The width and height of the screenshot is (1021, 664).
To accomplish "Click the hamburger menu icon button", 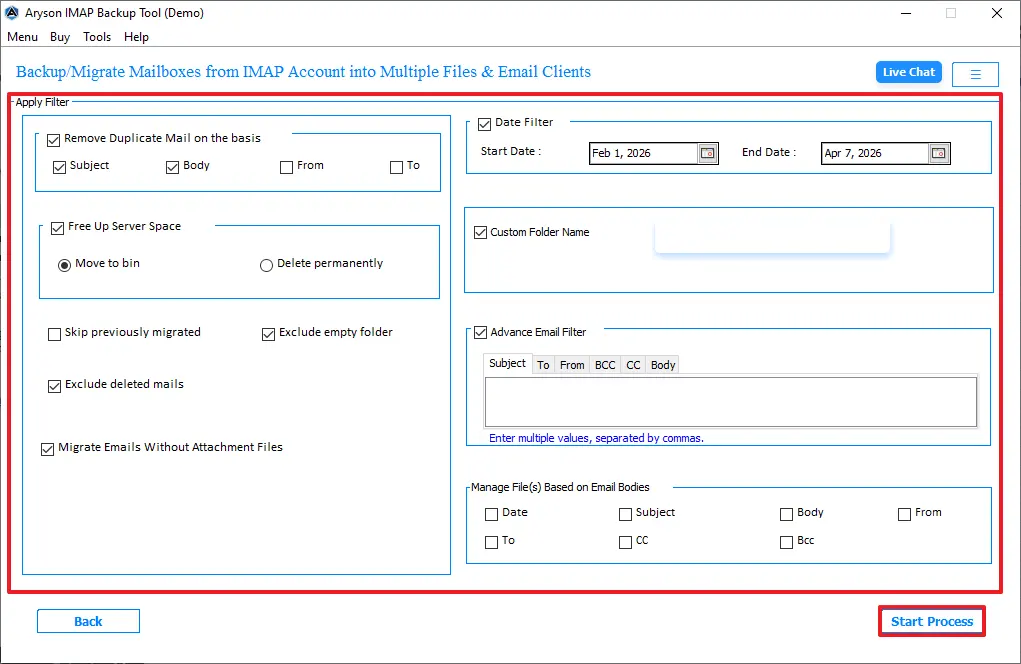I will [975, 74].
